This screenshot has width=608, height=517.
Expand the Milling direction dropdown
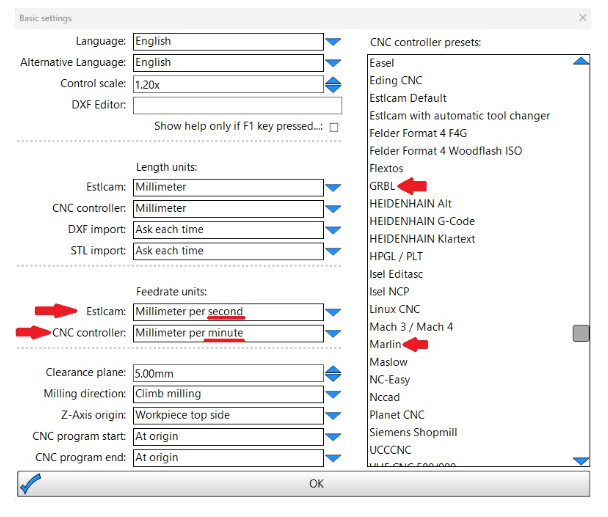pyautogui.click(x=334, y=394)
